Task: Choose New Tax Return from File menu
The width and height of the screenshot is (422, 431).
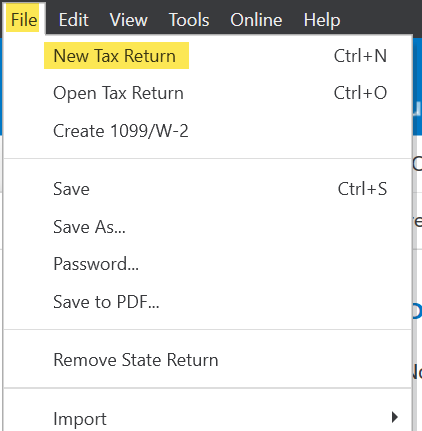Action: 208,56
